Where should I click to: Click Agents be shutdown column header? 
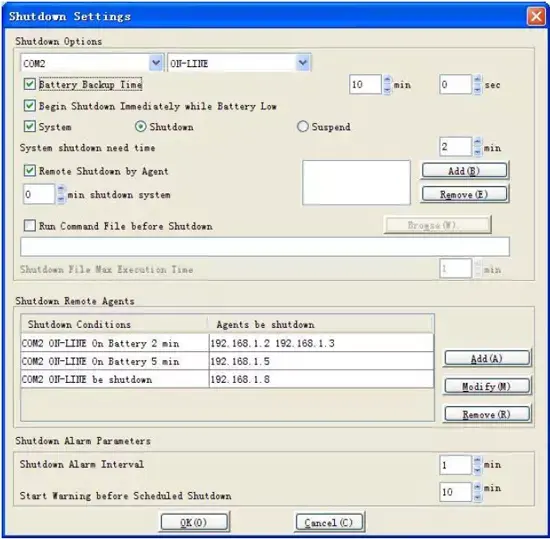point(321,324)
